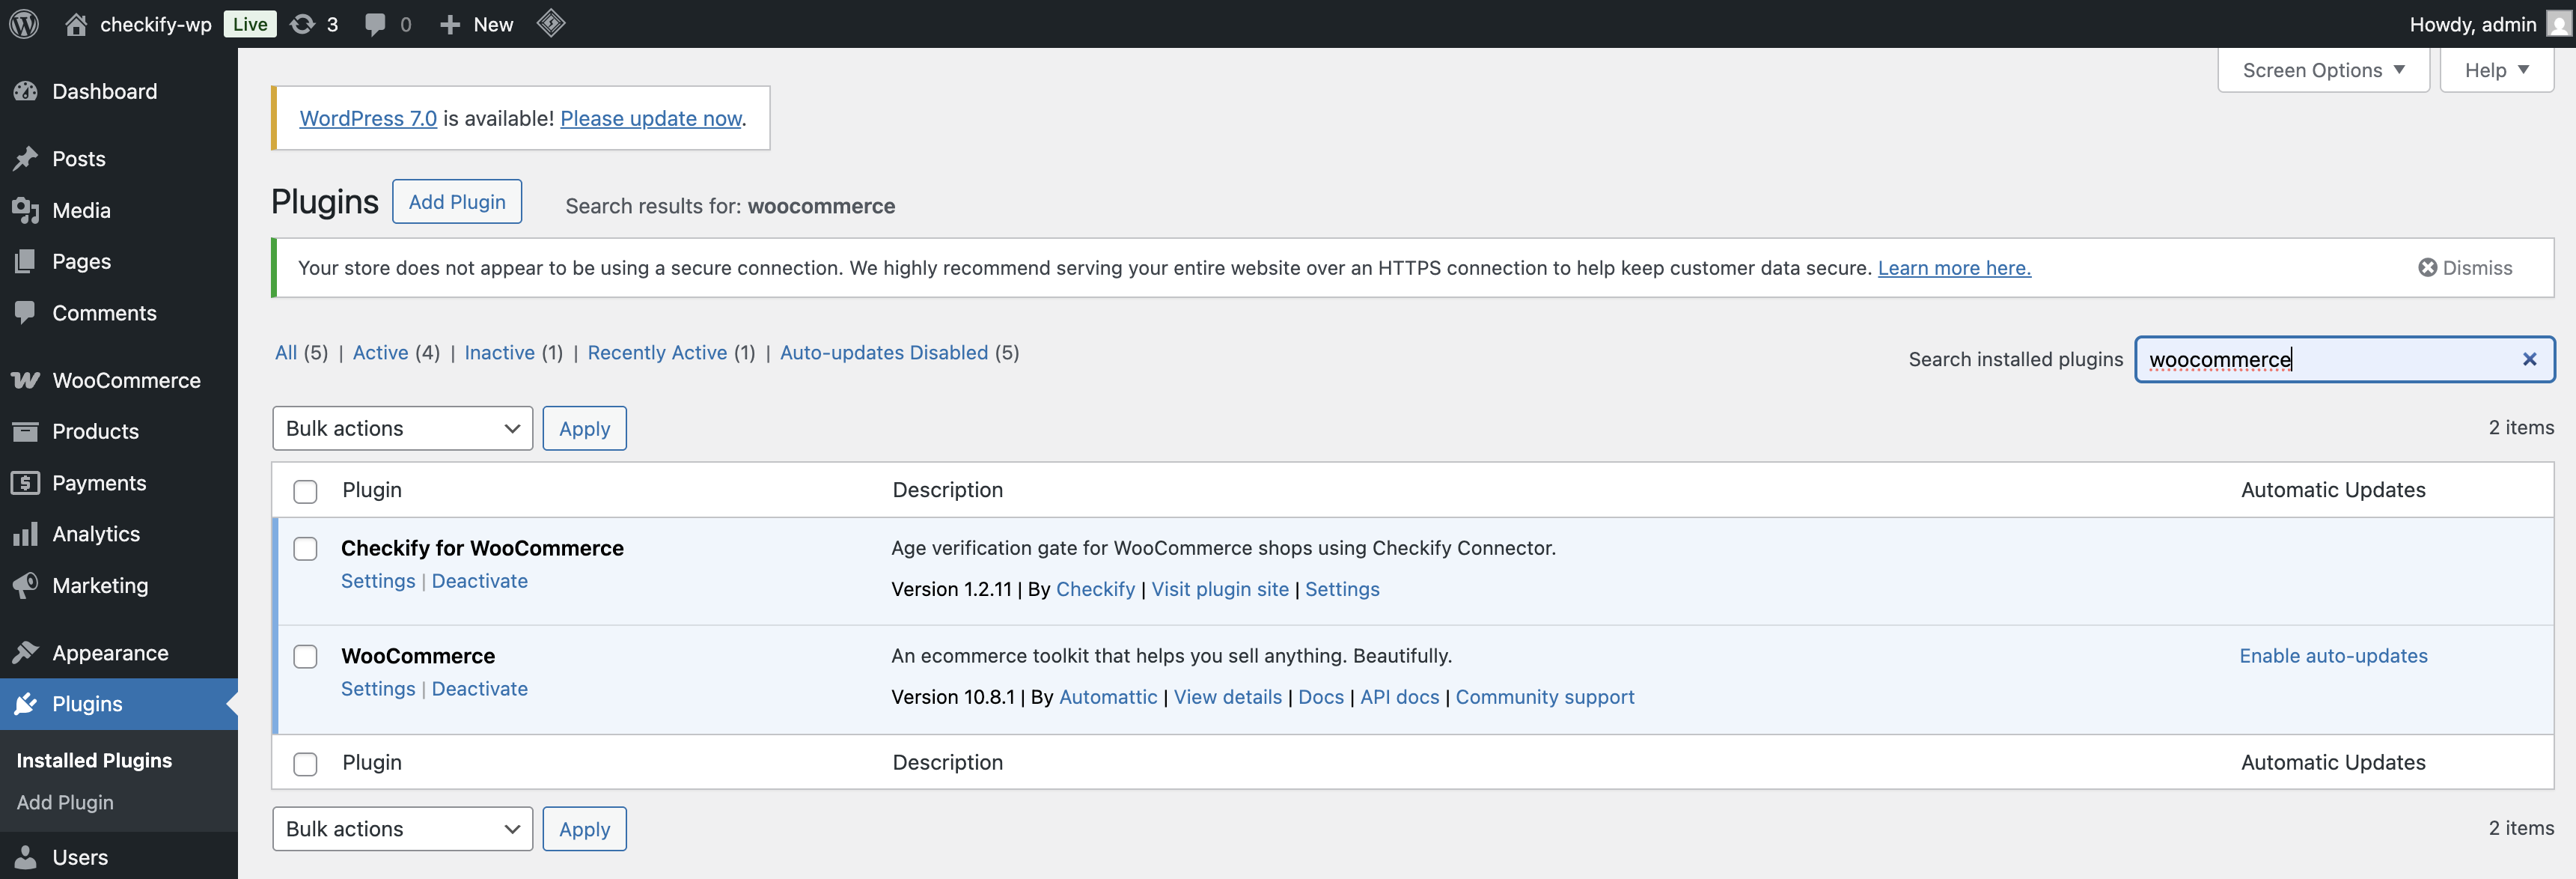This screenshot has height=879, width=2576.
Task: Focus the Search installed plugins field
Action: coord(2344,359)
